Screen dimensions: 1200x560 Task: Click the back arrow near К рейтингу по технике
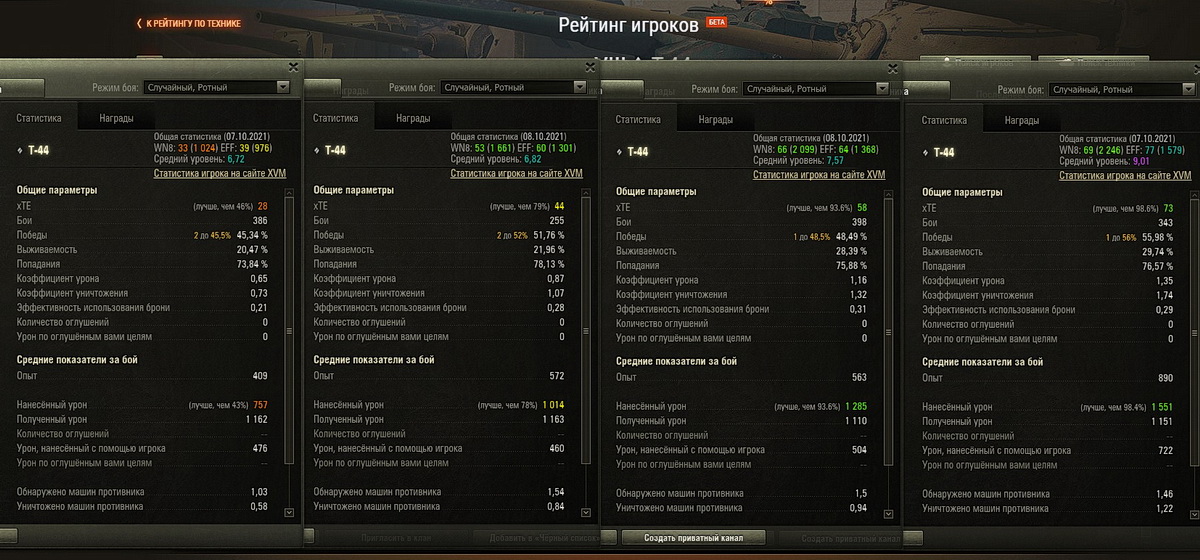point(139,23)
